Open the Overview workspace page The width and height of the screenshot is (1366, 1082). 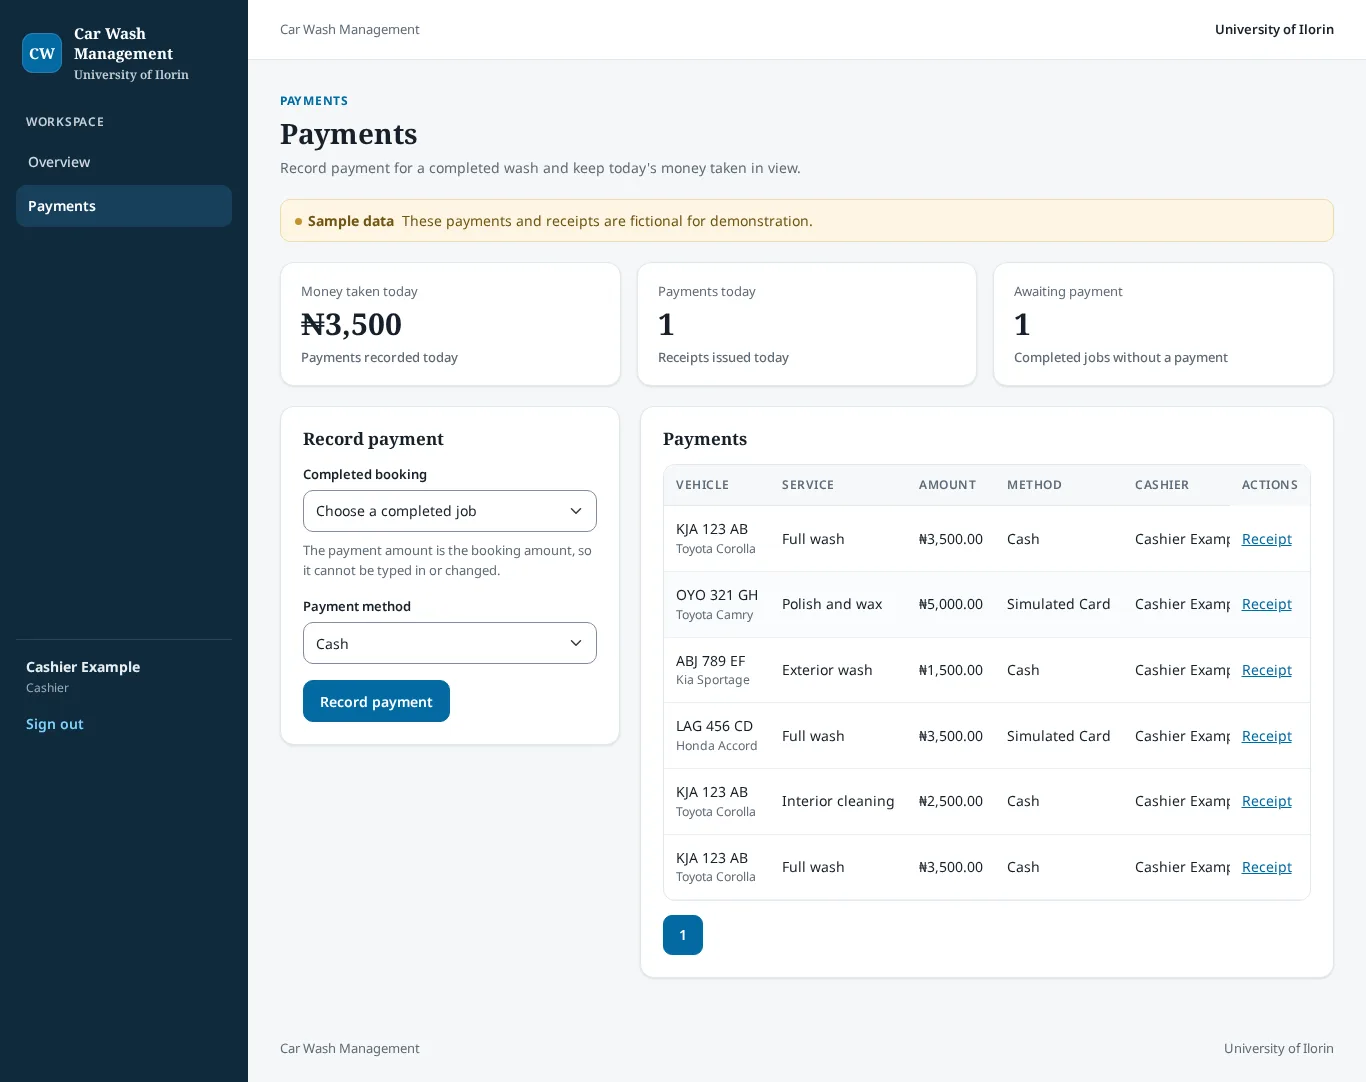(x=124, y=162)
